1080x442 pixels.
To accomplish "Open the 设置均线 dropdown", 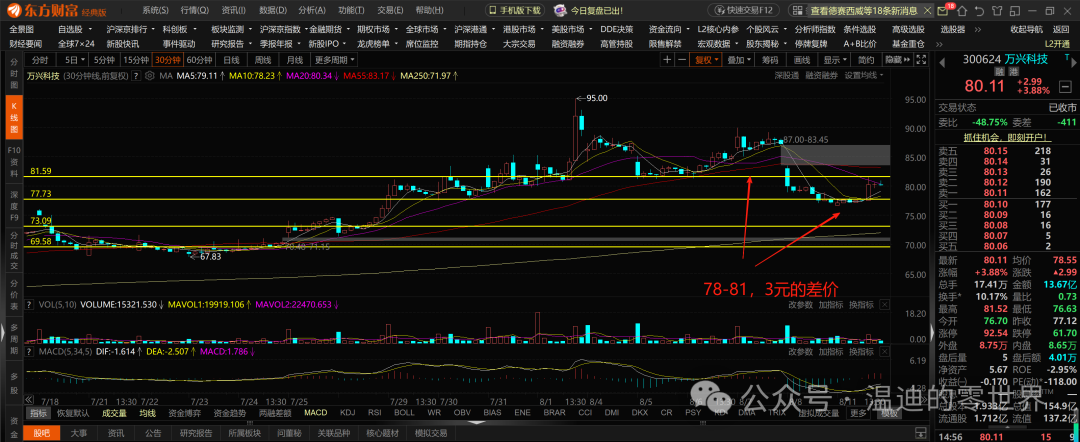I will coord(864,76).
